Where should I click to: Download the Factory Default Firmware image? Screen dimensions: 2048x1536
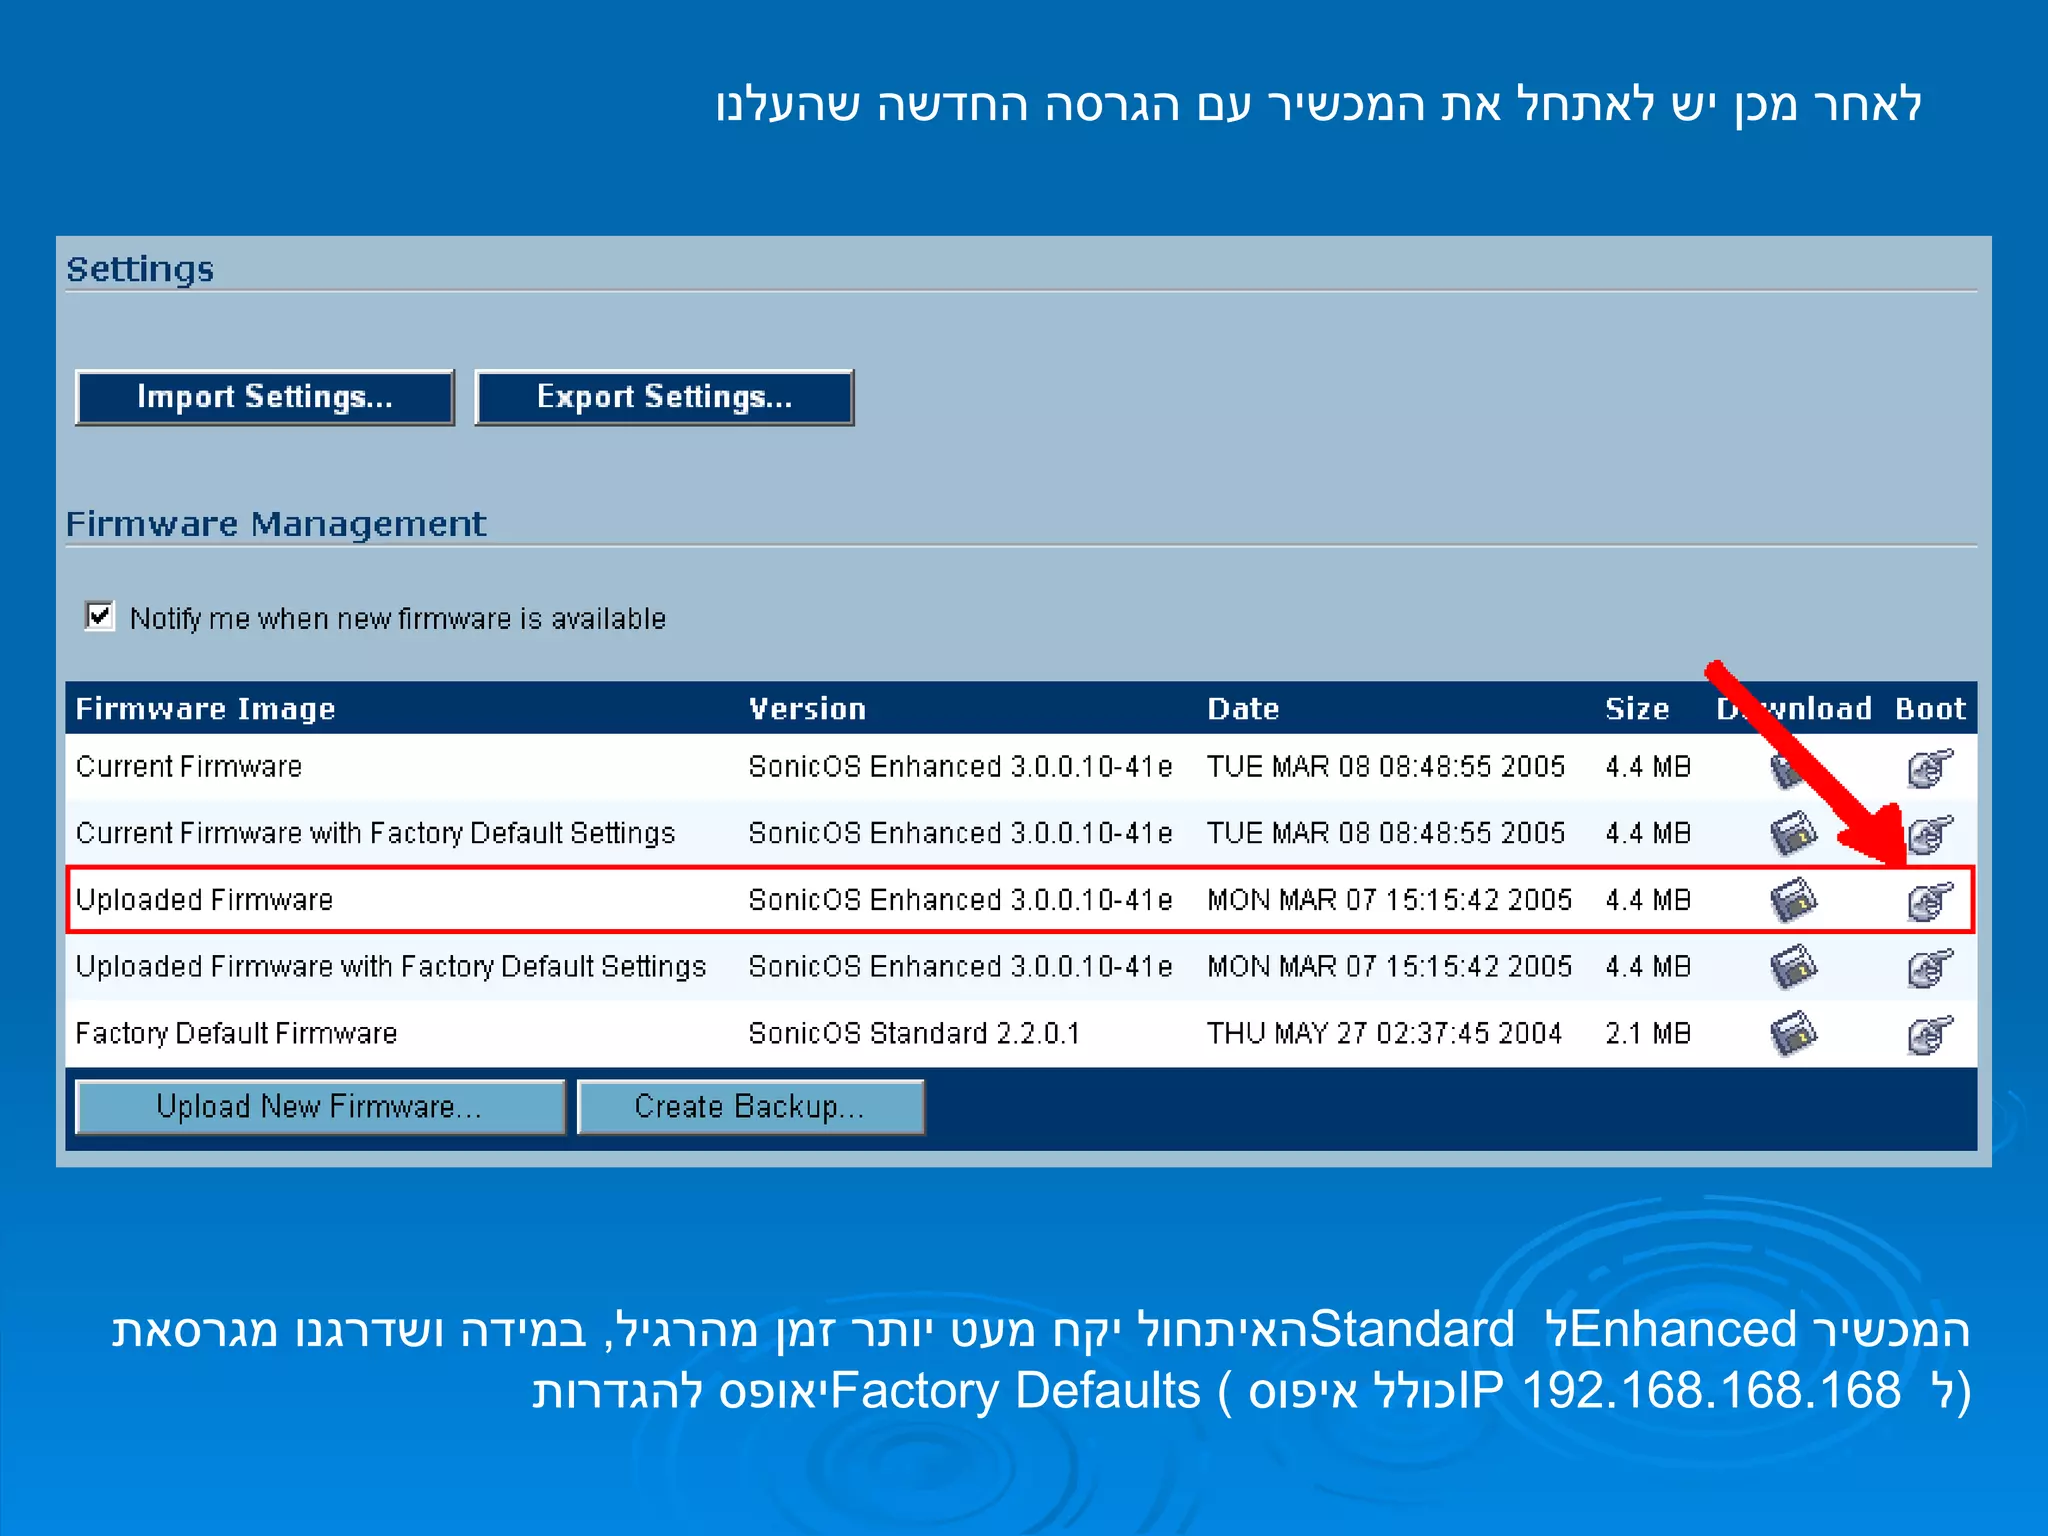pos(1793,1034)
